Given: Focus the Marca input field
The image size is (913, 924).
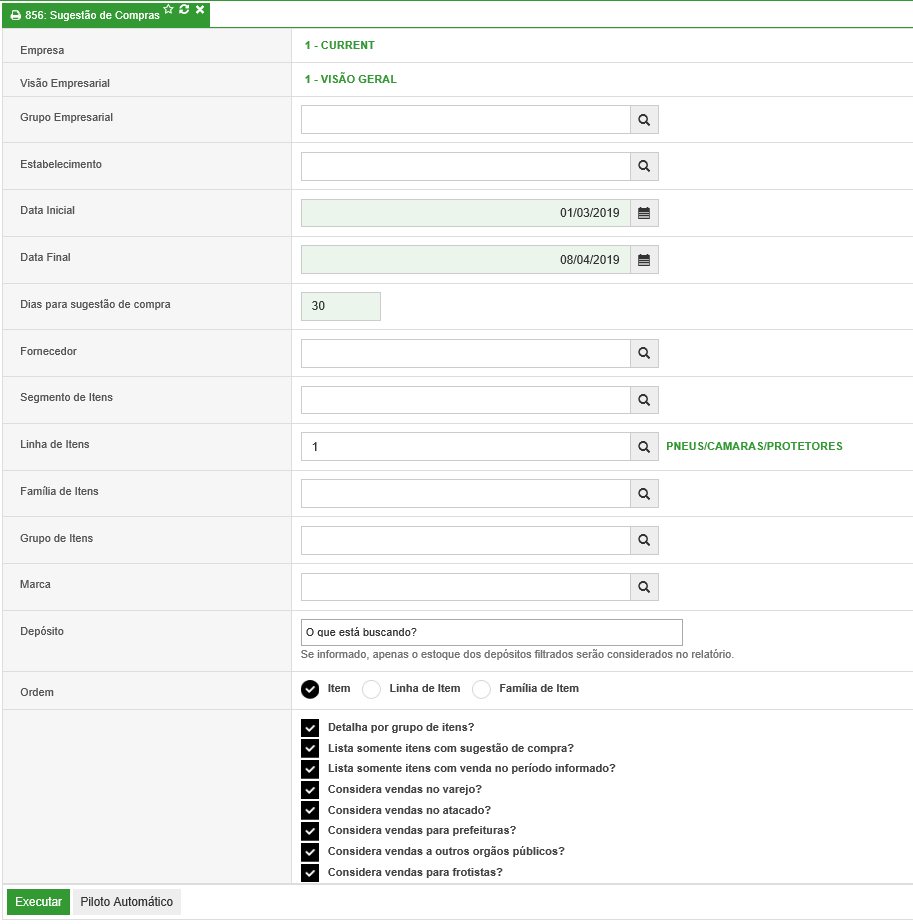Looking at the screenshot, I should [466, 587].
